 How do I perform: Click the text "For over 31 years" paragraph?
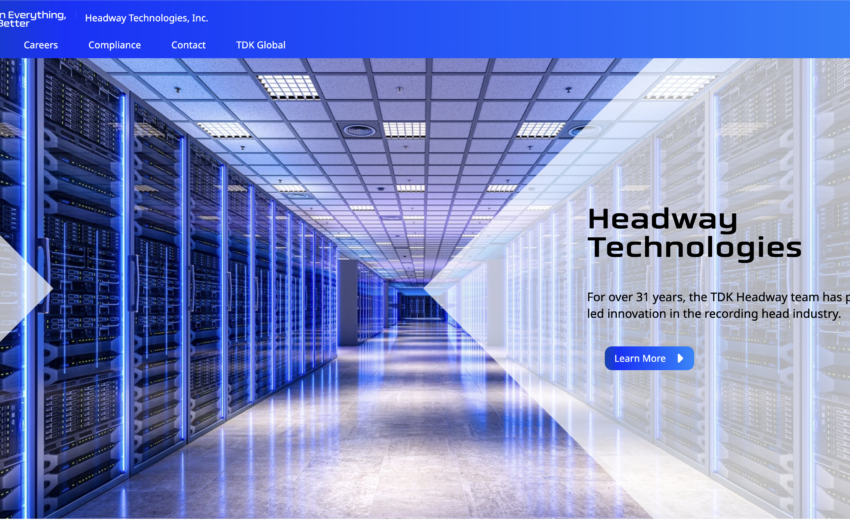tap(718, 305)
